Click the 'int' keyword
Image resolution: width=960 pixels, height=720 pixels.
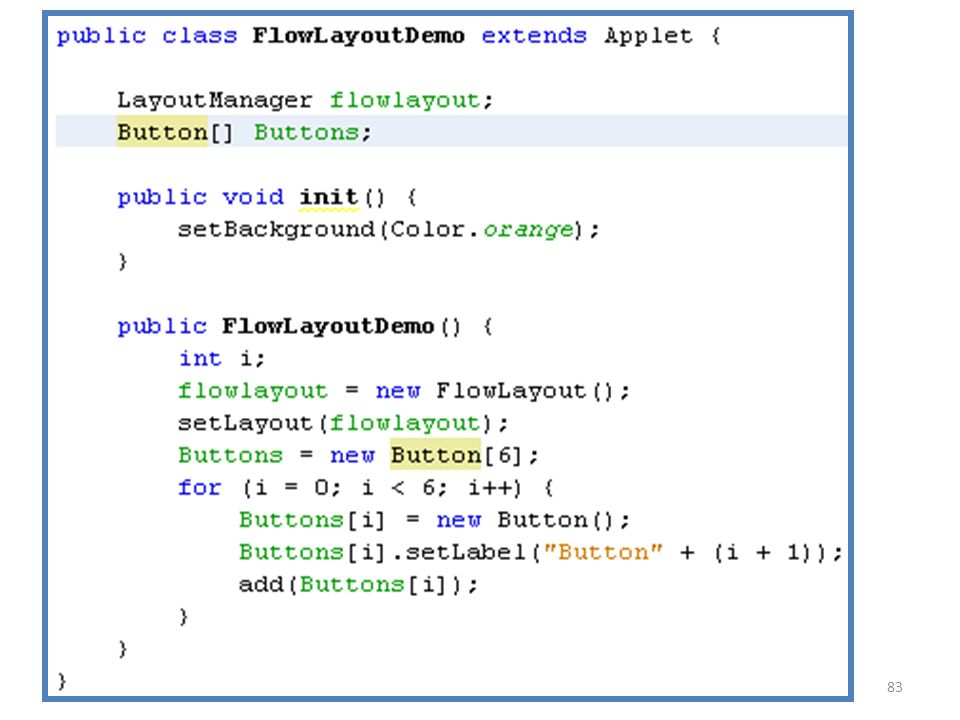point(200,358)
